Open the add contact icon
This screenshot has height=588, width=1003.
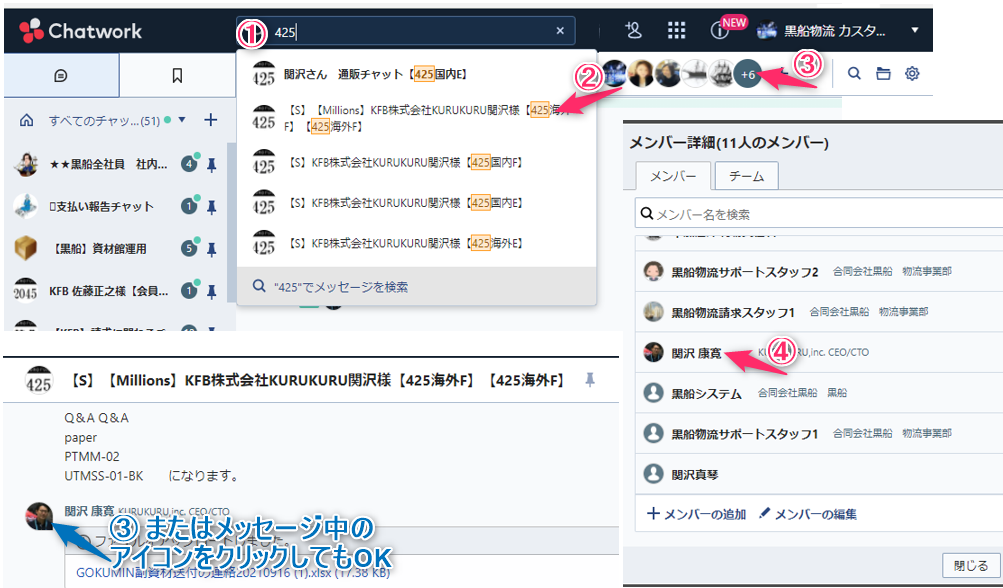633,30
